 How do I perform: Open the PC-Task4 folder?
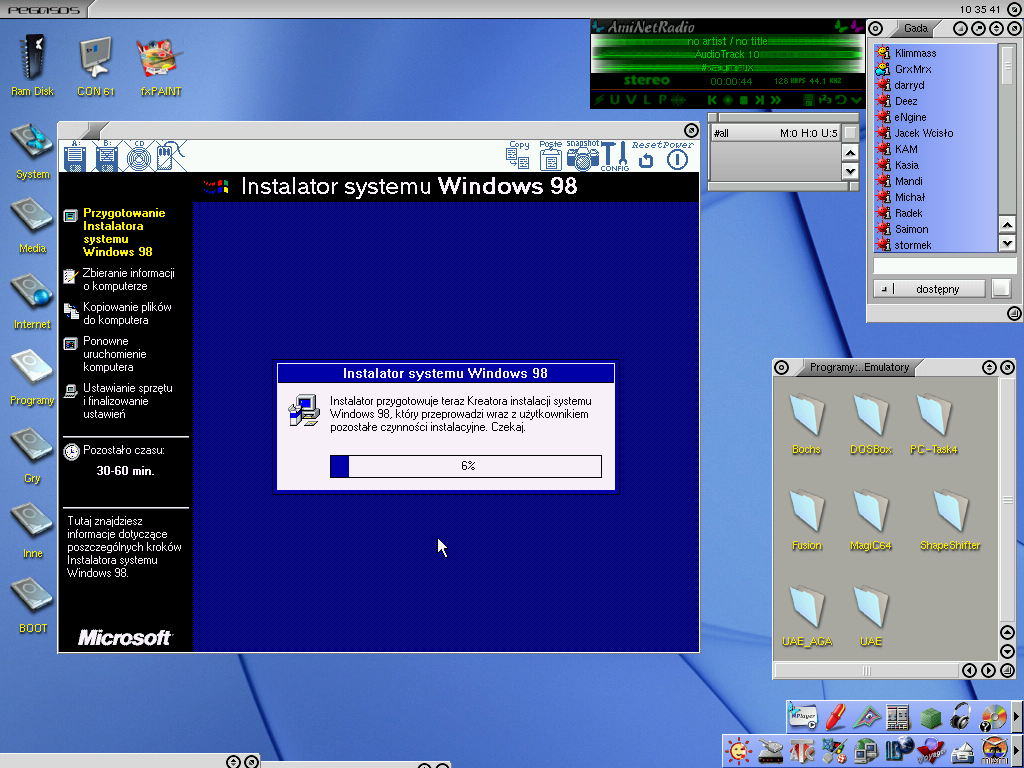934,423
